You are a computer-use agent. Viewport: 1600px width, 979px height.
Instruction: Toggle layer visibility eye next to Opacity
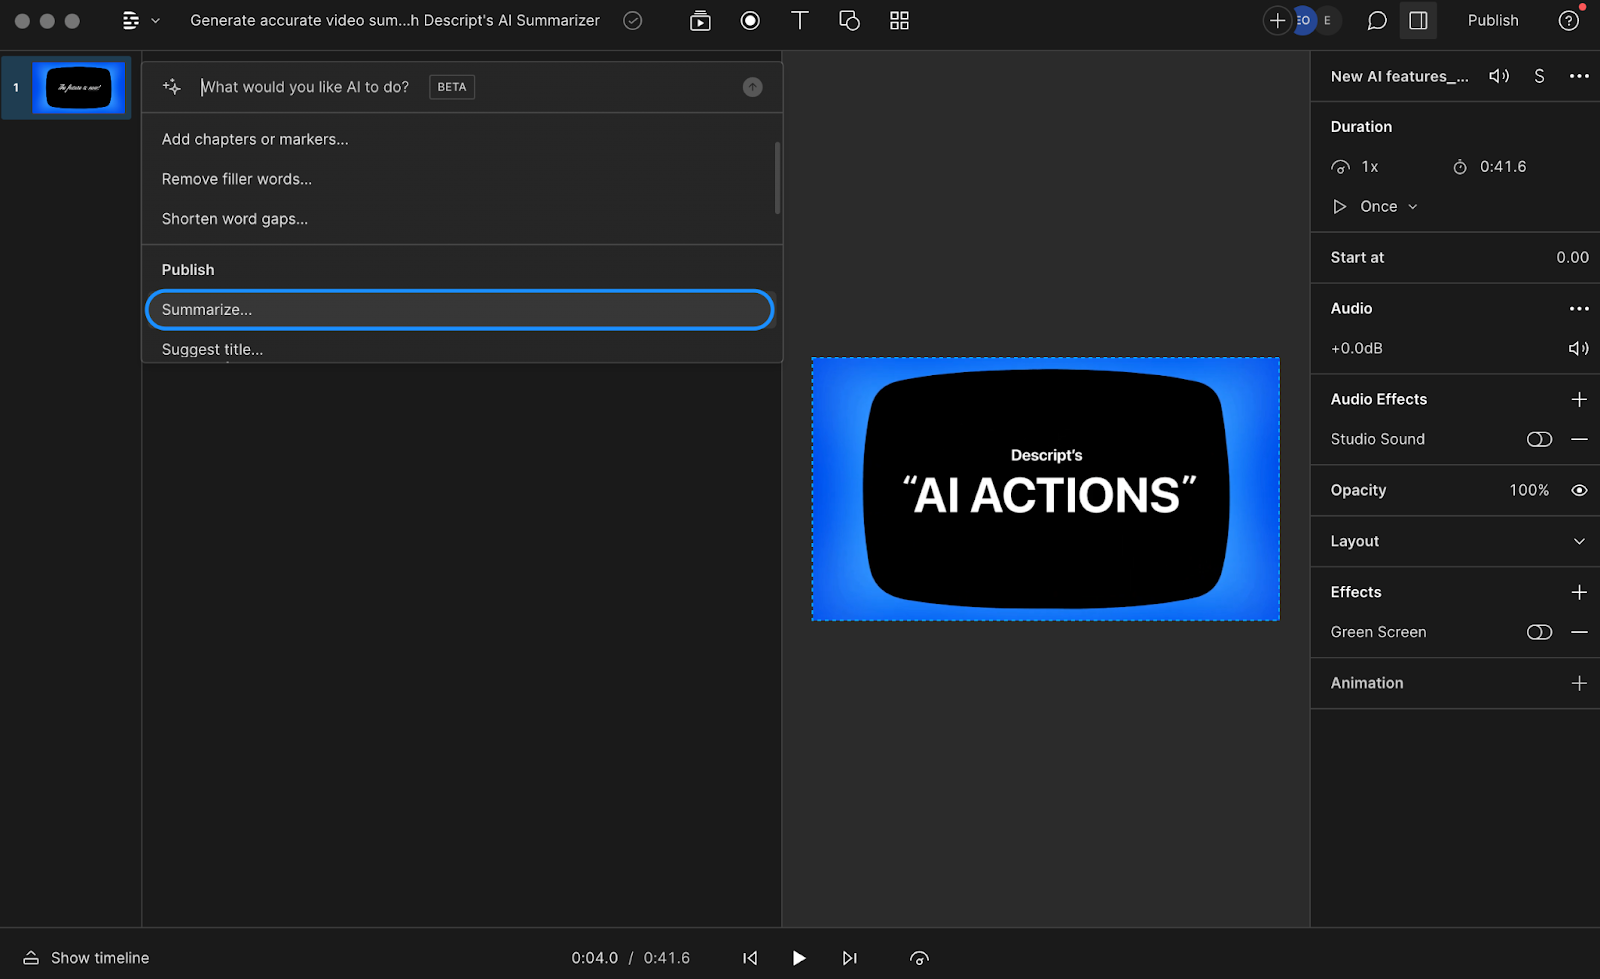[1579, 490]
